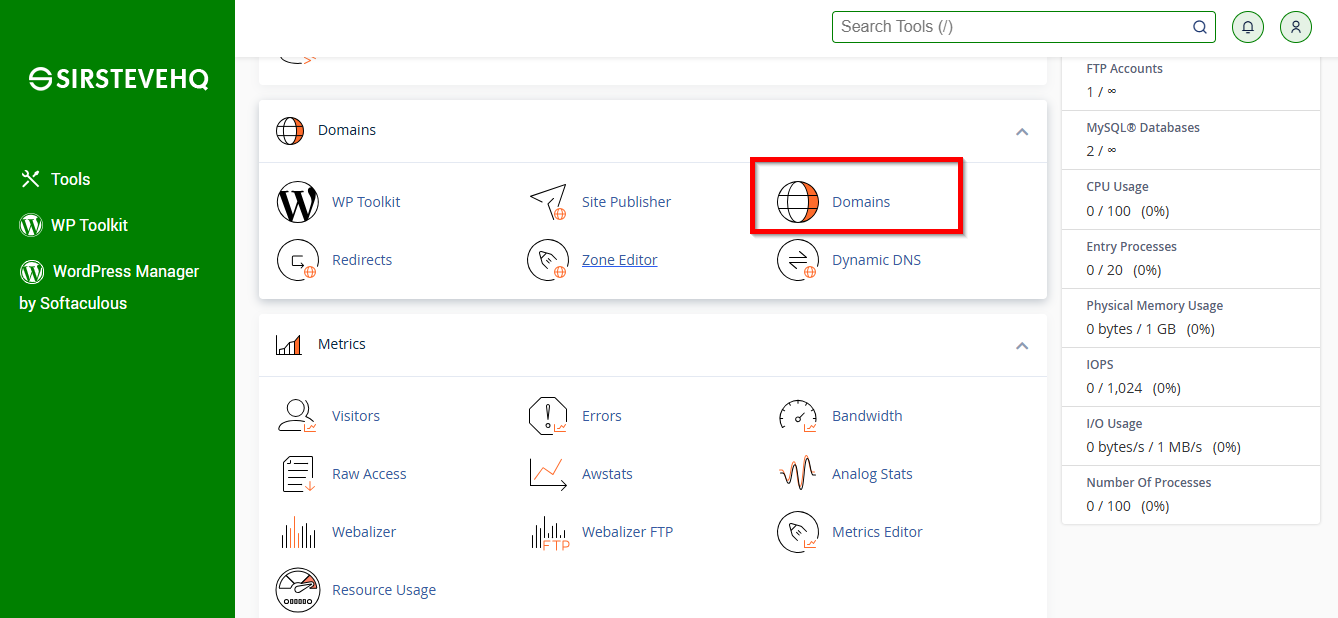Open the Domains globe icon
Screen dimensions: 1338x618
tap(798, 202)
